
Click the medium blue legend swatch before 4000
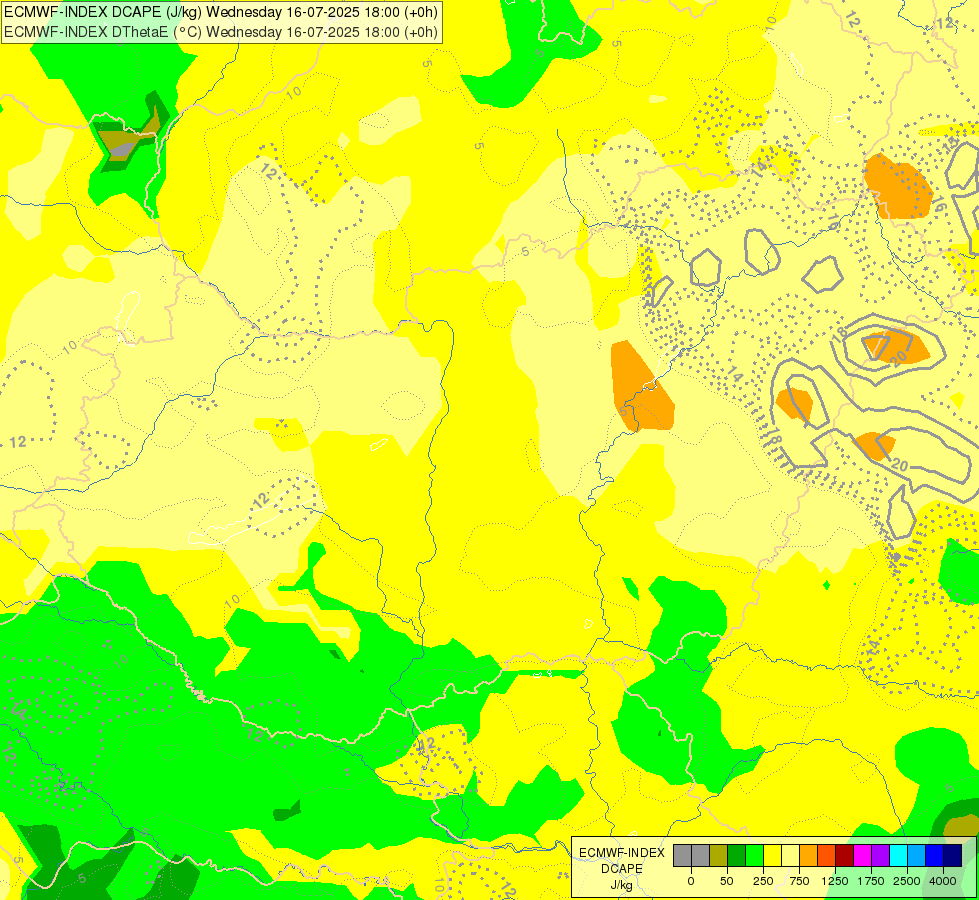pyautogui.click(x=935, y=856)
